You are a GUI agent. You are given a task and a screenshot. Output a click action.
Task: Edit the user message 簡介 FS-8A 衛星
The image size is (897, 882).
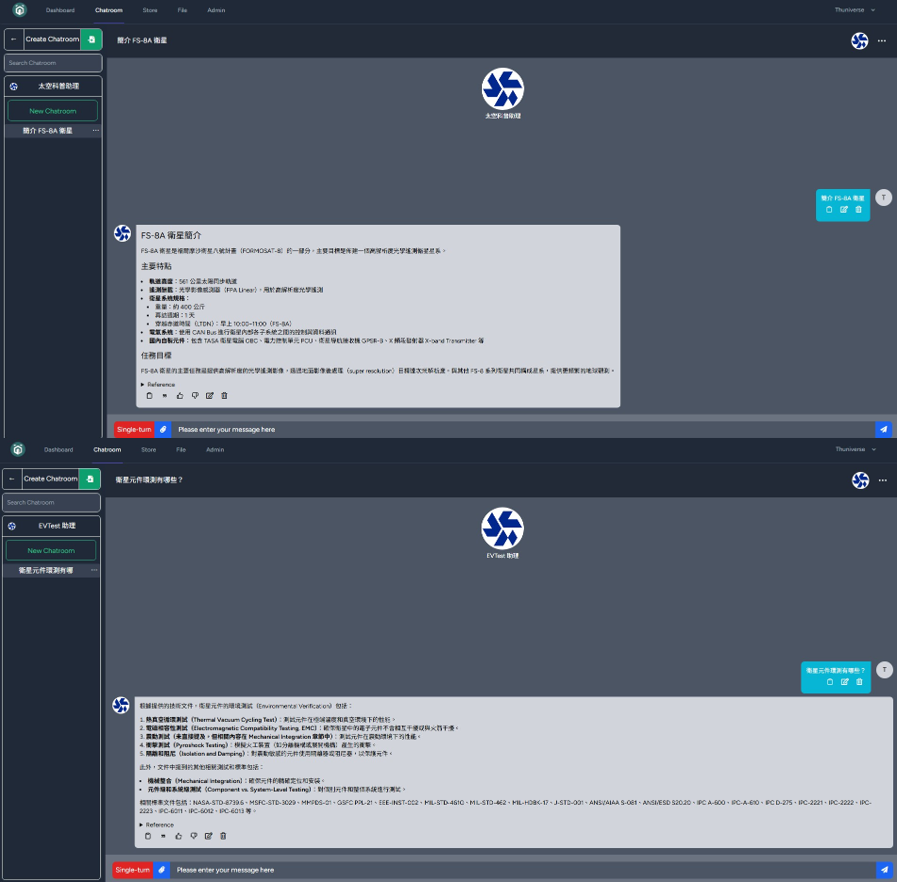[844, 210]
